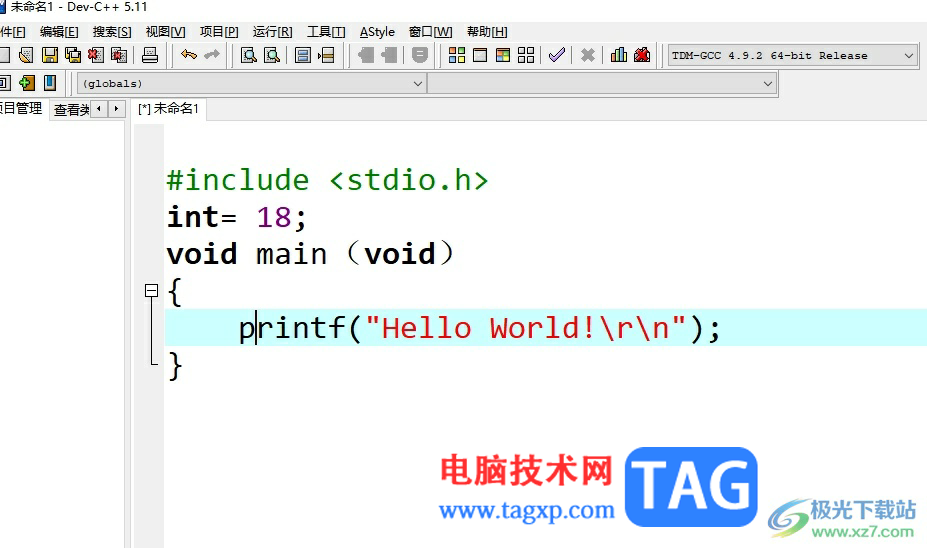Viewport: 927px width, 548px height.
Task: Open the 工具[T] menu
Action: [326, 32]
